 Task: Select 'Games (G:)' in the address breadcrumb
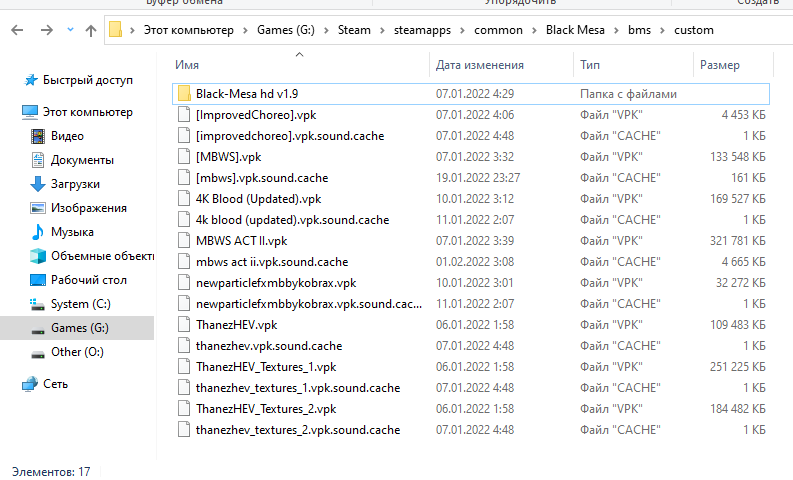point(286,30)
